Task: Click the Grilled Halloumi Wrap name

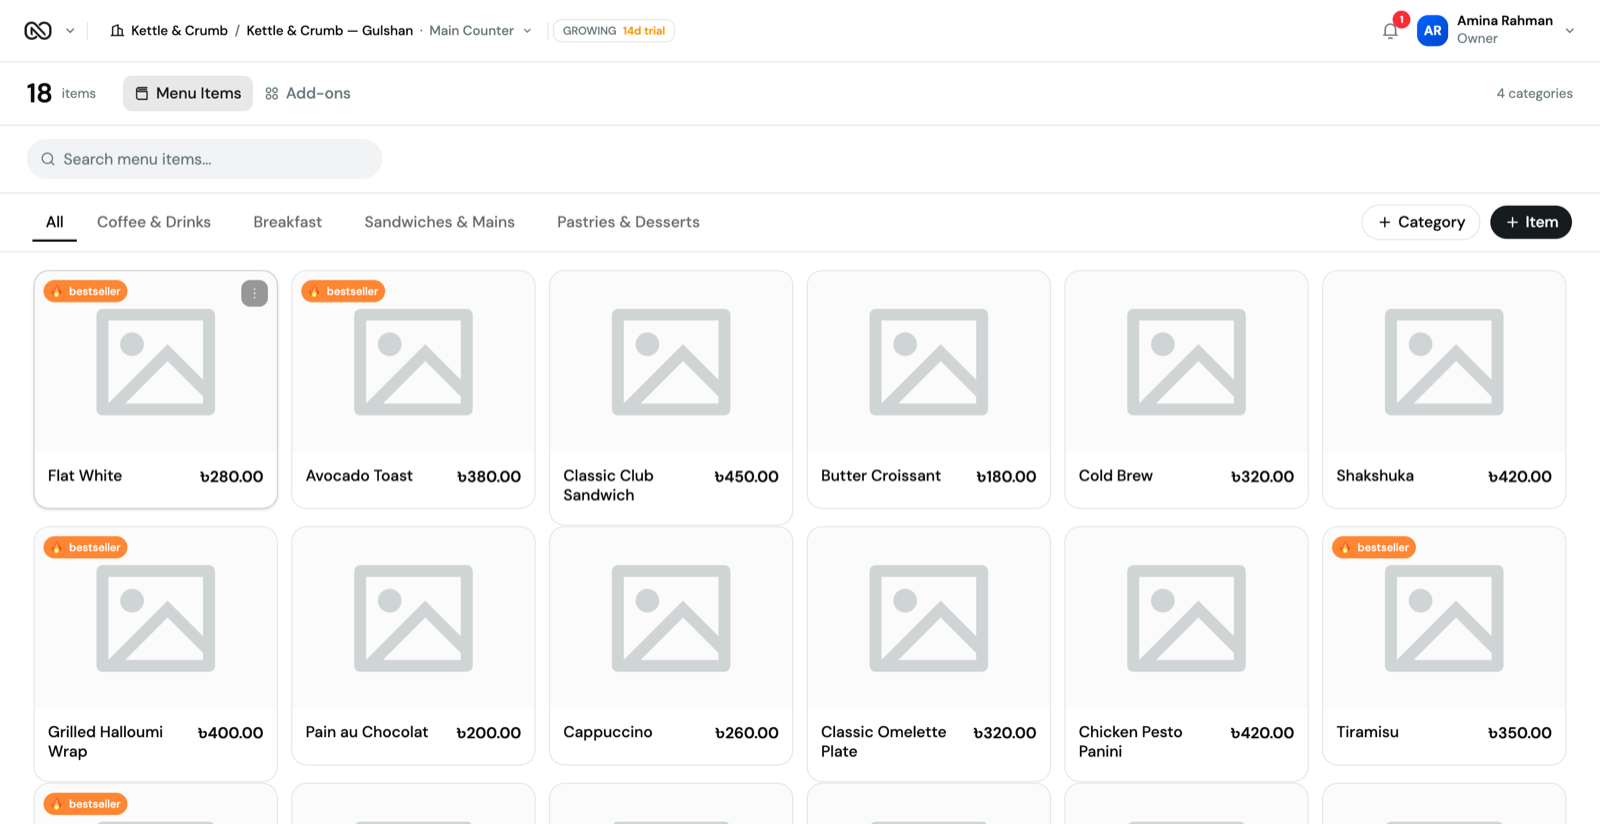Action: 105,742
